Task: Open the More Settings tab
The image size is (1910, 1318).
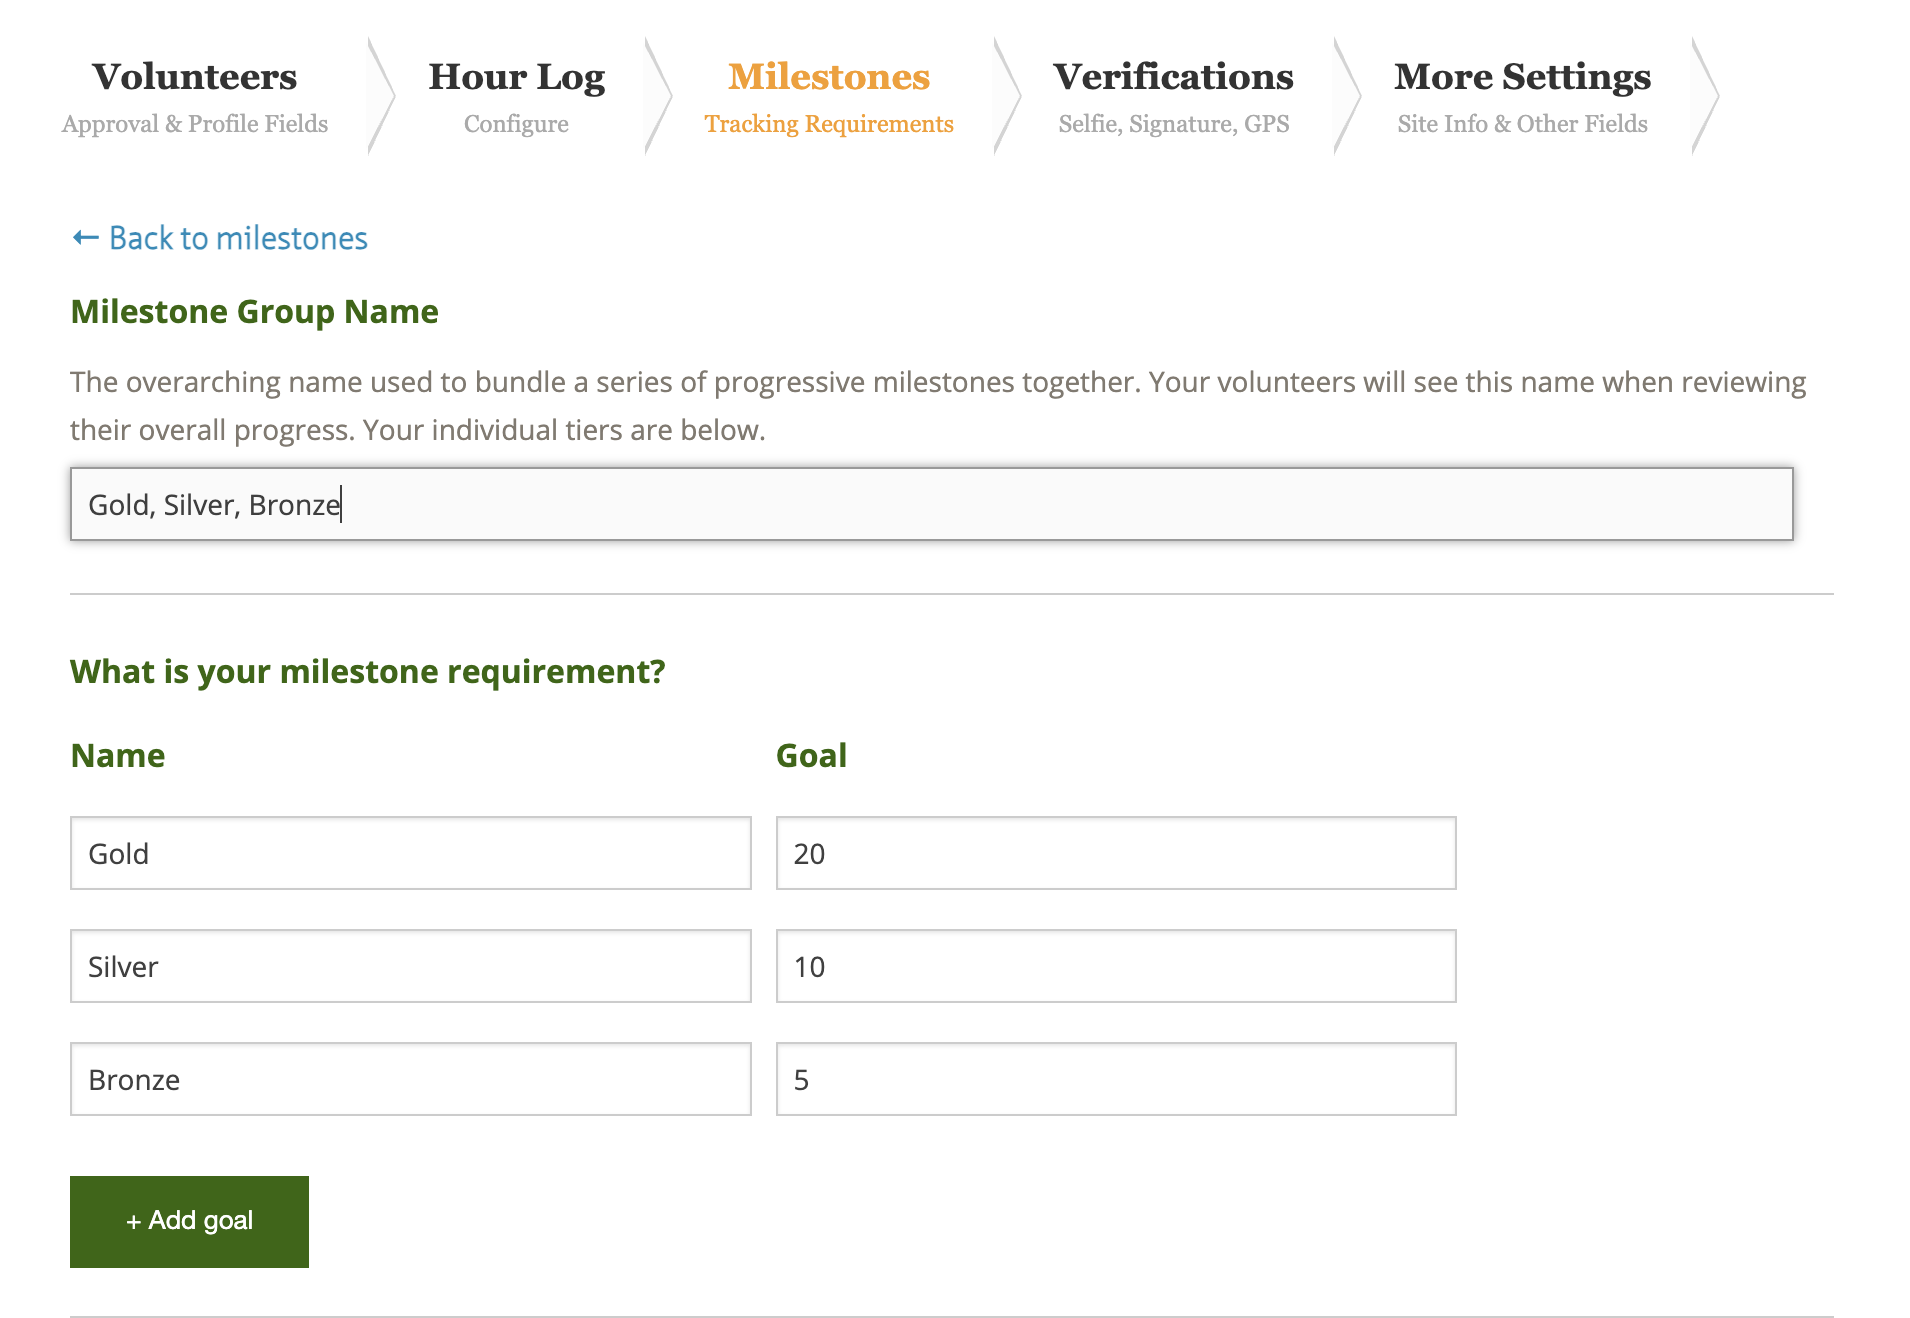Action: 1522,96
